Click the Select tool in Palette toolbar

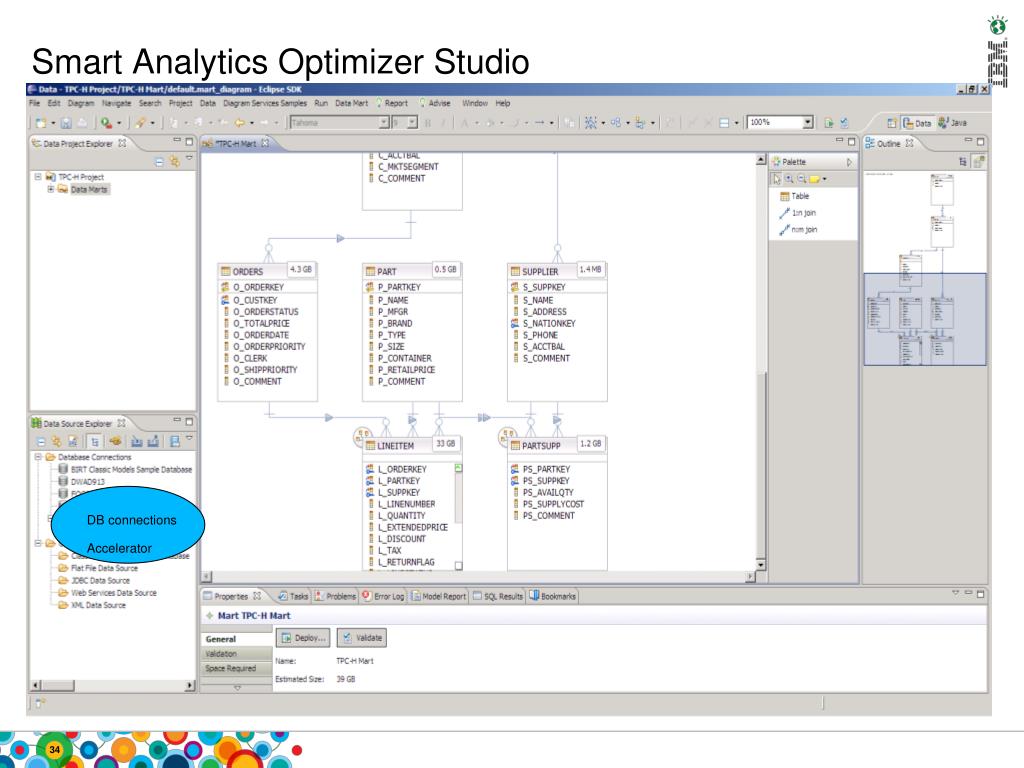[x=777, y=179]
